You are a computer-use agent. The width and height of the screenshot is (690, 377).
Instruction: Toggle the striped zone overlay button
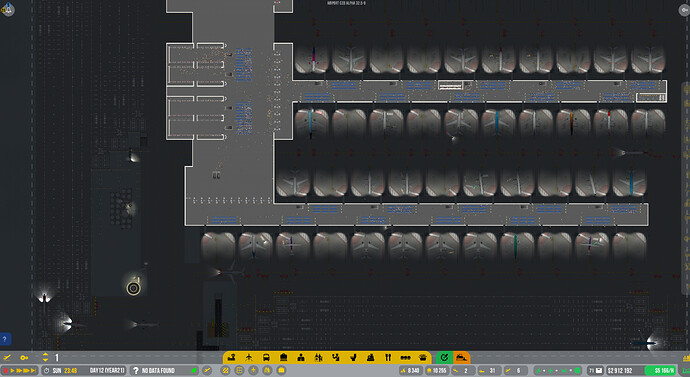(225, 371)
